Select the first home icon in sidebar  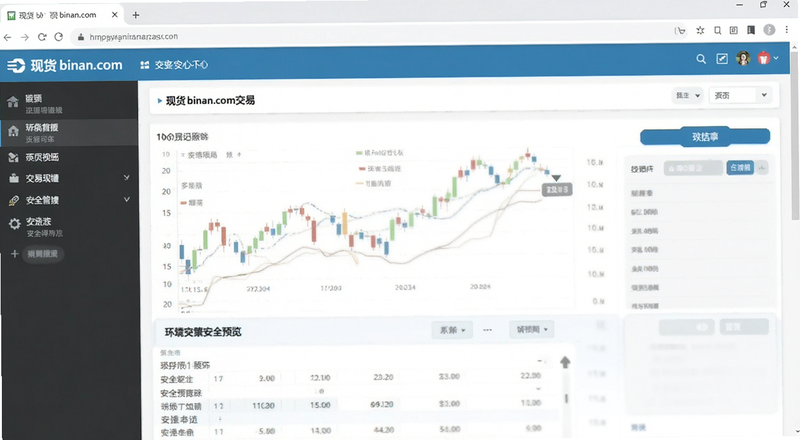pyautogui.click(x=13, y=102)
